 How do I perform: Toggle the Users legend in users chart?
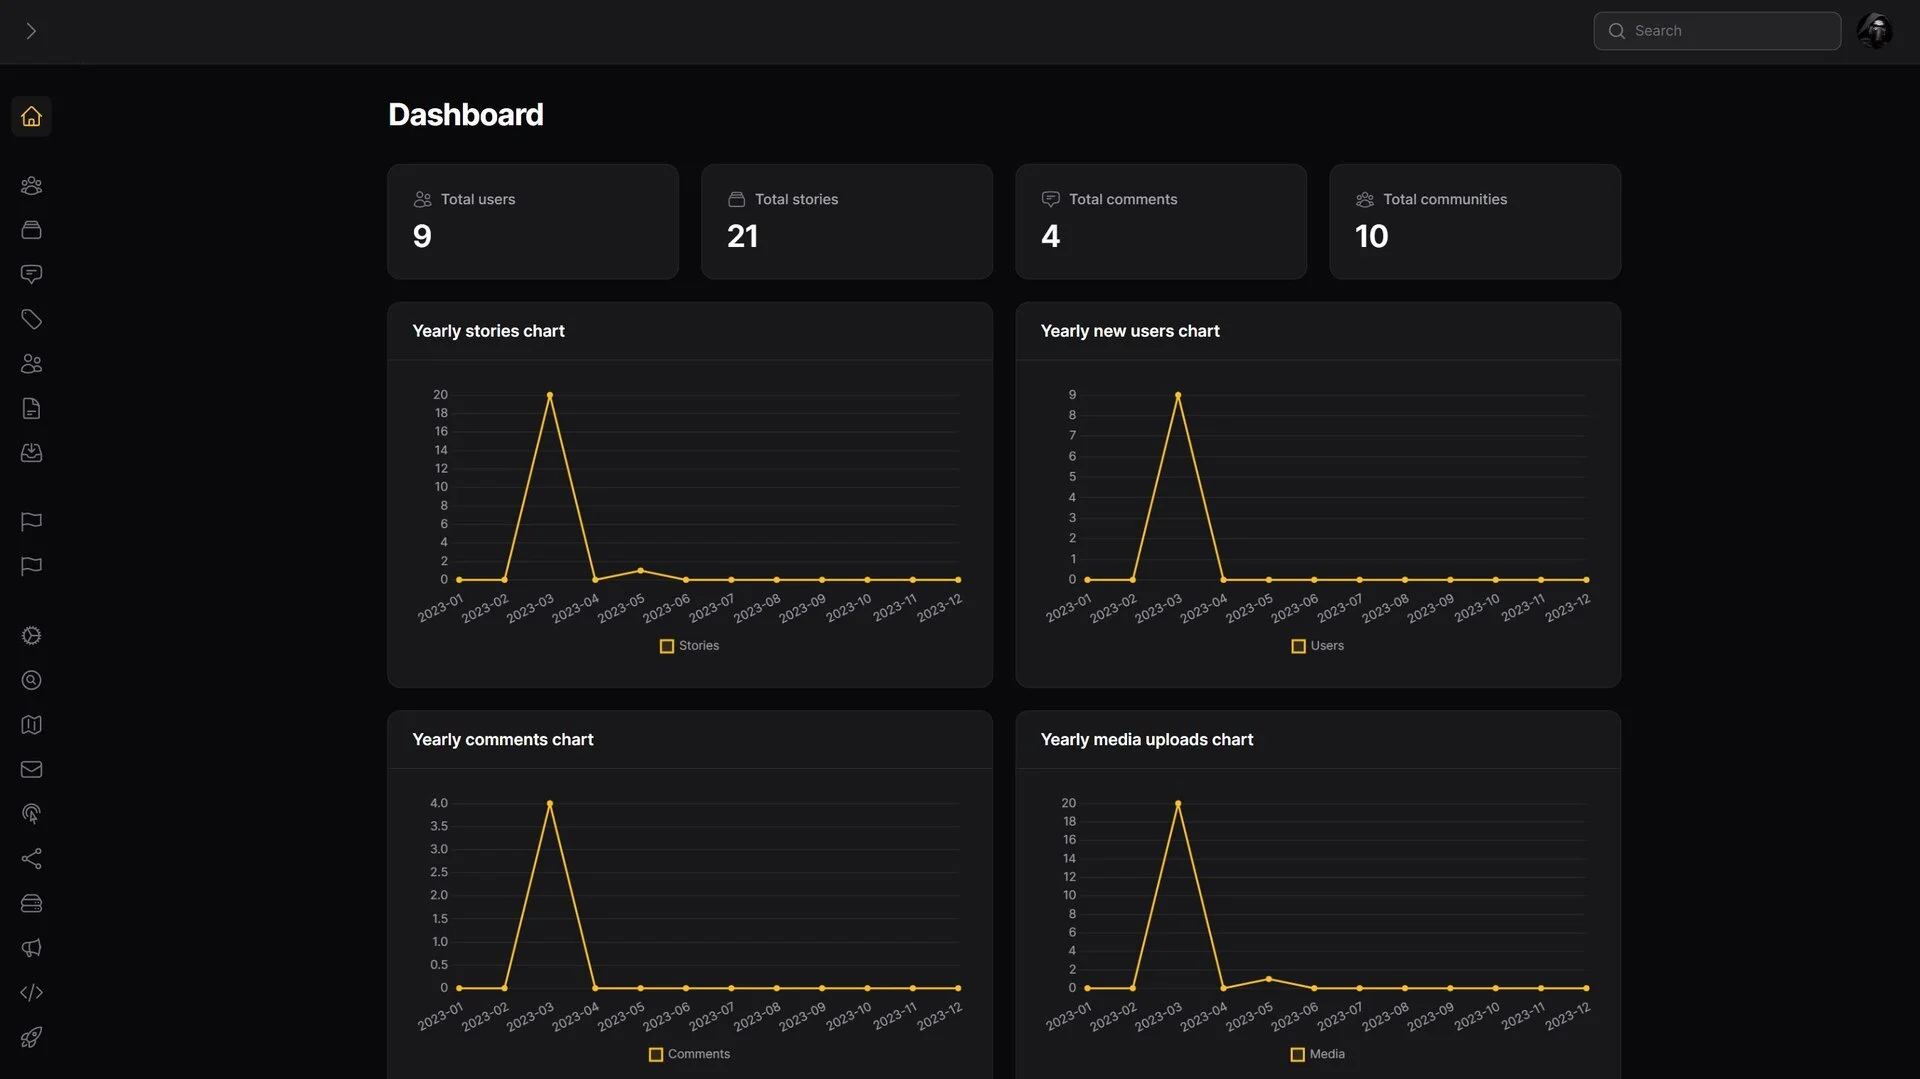tap(1317, 646)
